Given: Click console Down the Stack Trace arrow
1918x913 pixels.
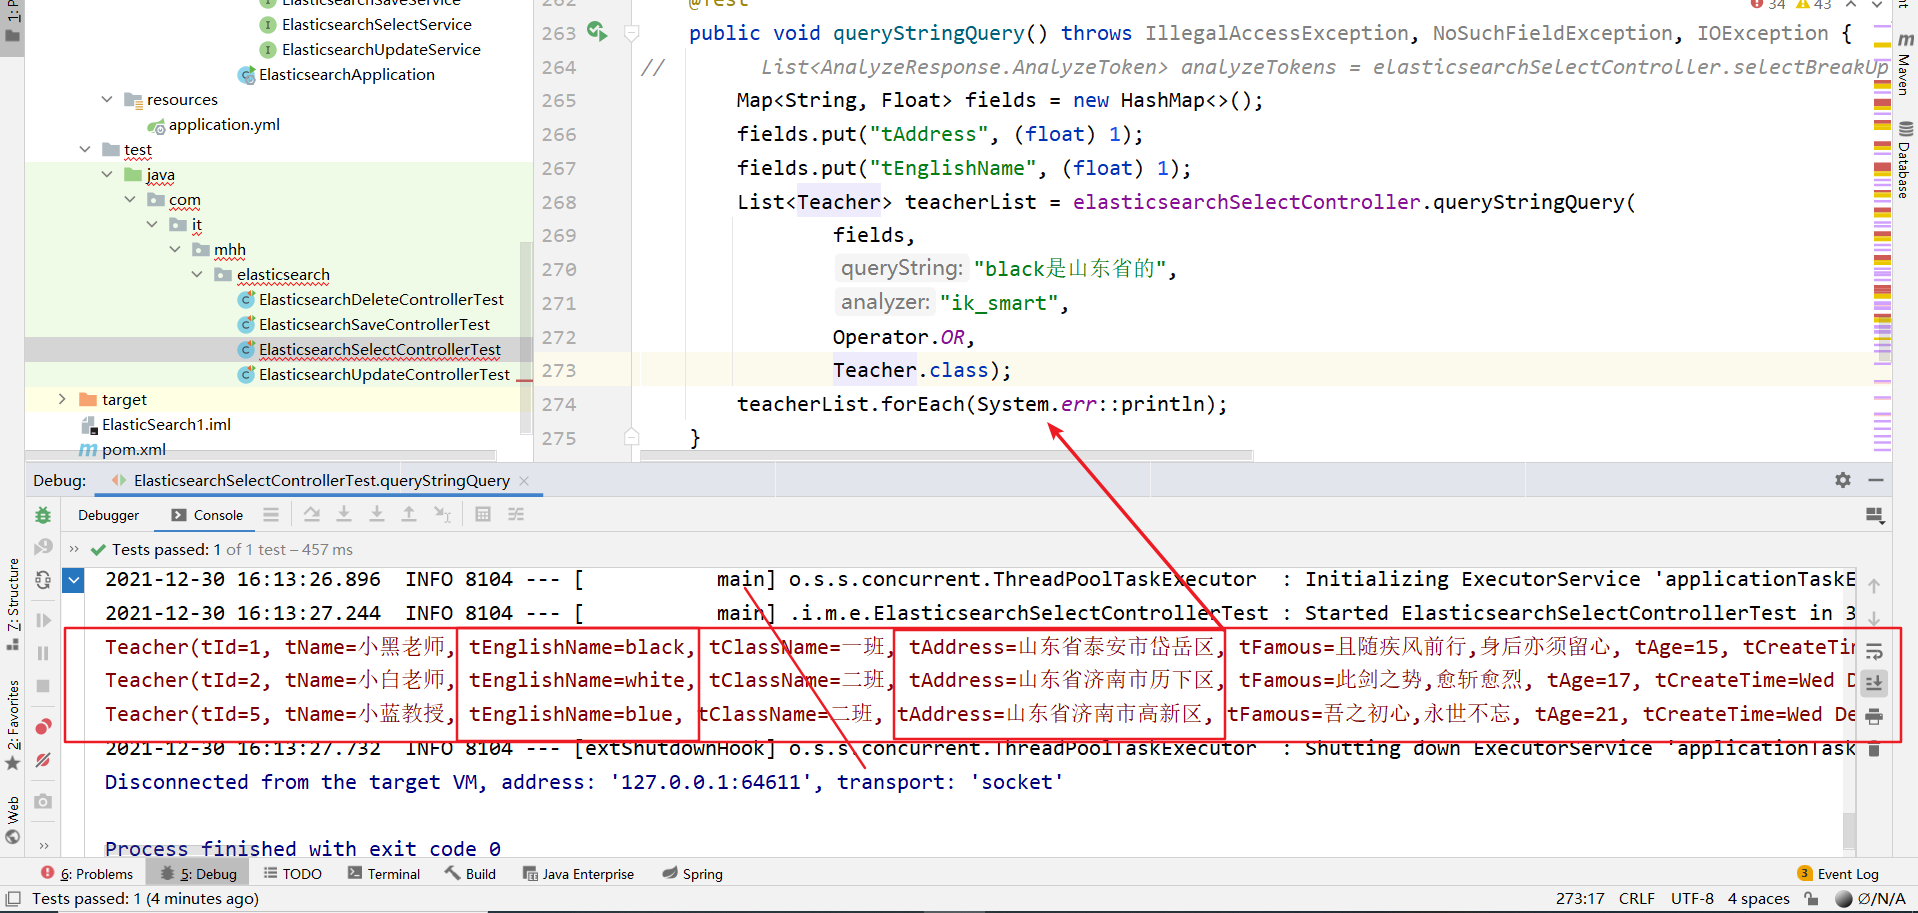Looking at the screenshot, I should pos(1875,618).
